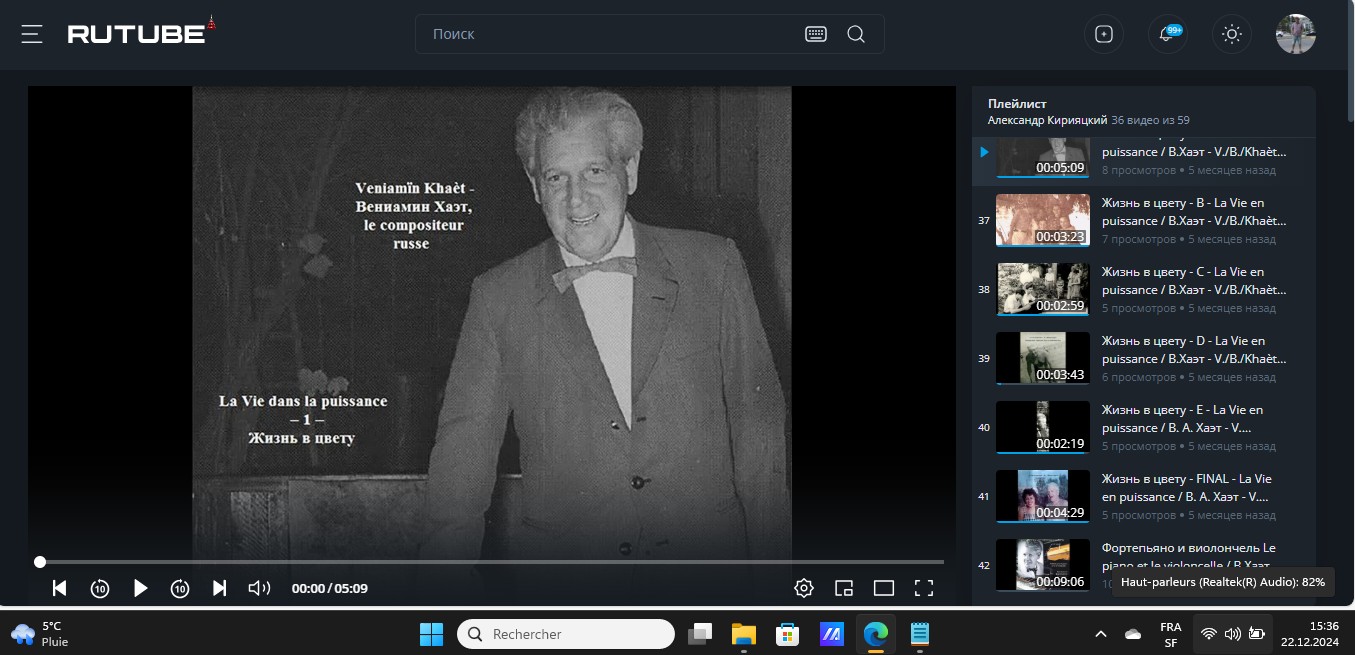
Task: Click the search magnifier icon
Action: pyautogui.click(x=856, y=34)
